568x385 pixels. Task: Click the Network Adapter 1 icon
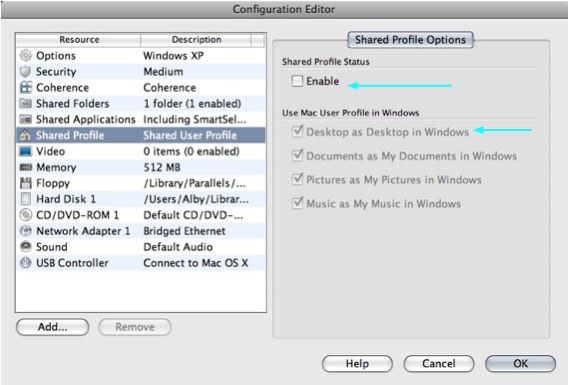[x=26, y=231]
